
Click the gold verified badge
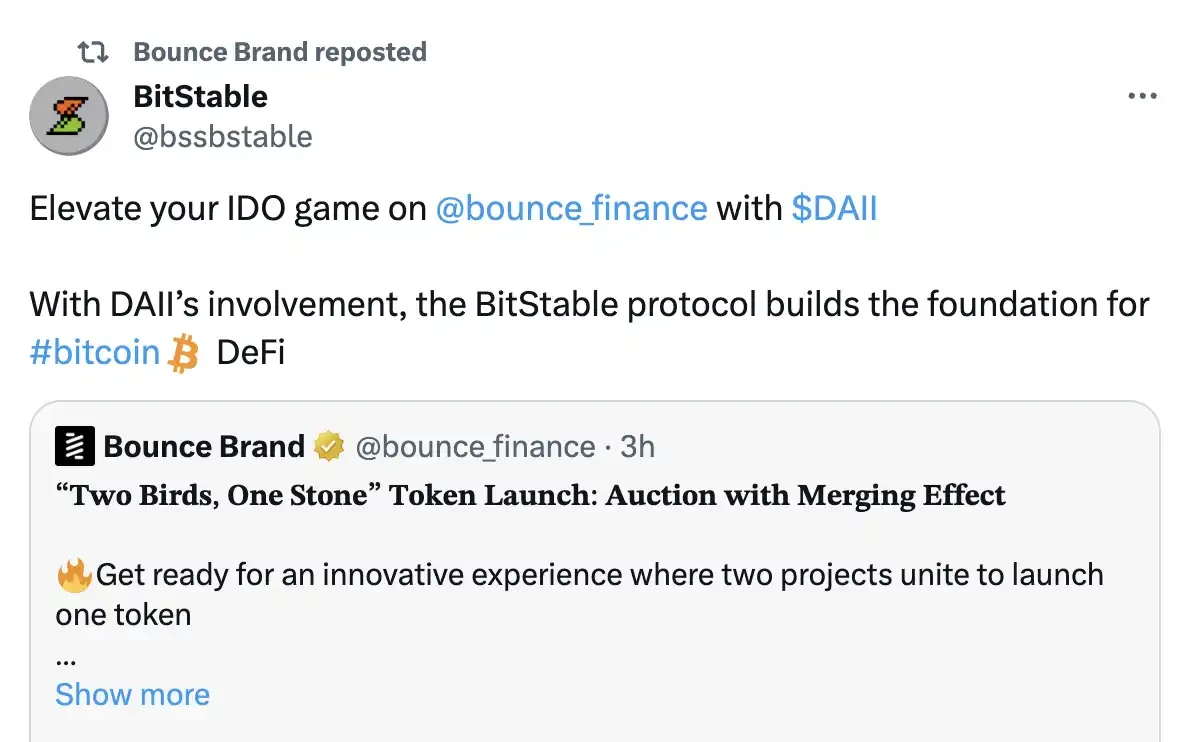point(329,446)
